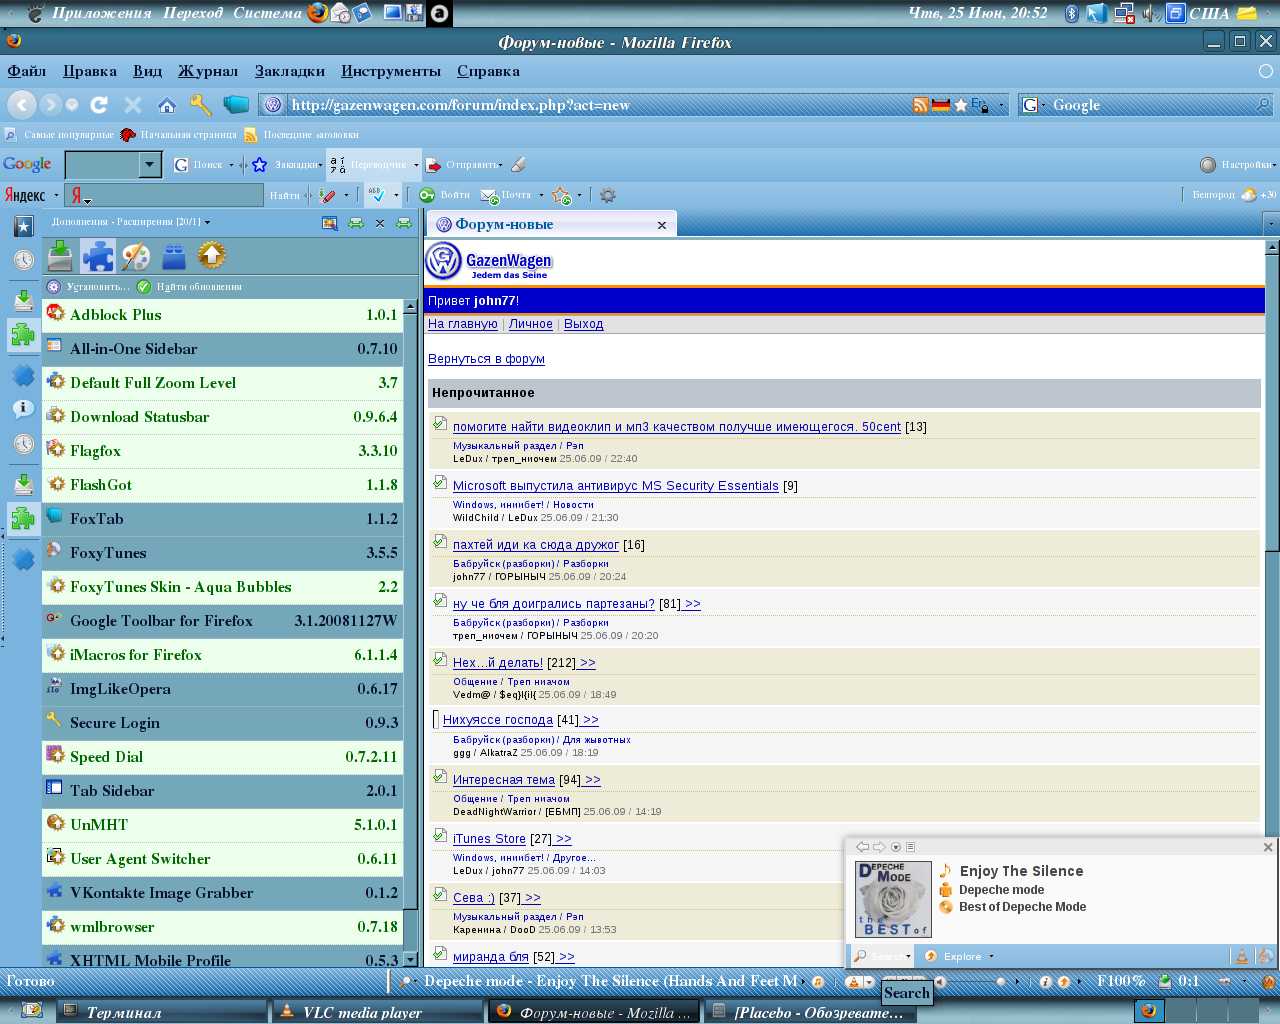Screen dimensions: 1280x1024
Task: Reload the page with the refresh icon
Action: pyautogui.click(x=99, y=104)
